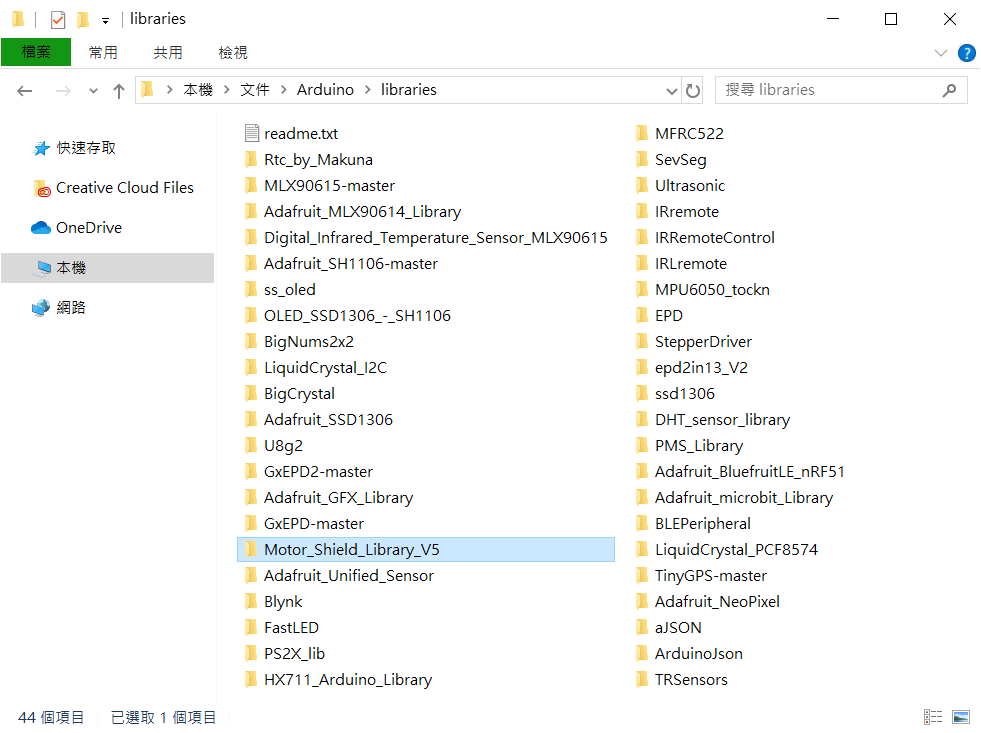Go up one folder level
Viewport: 981px width, 733px height.
[x=119, y=91]
